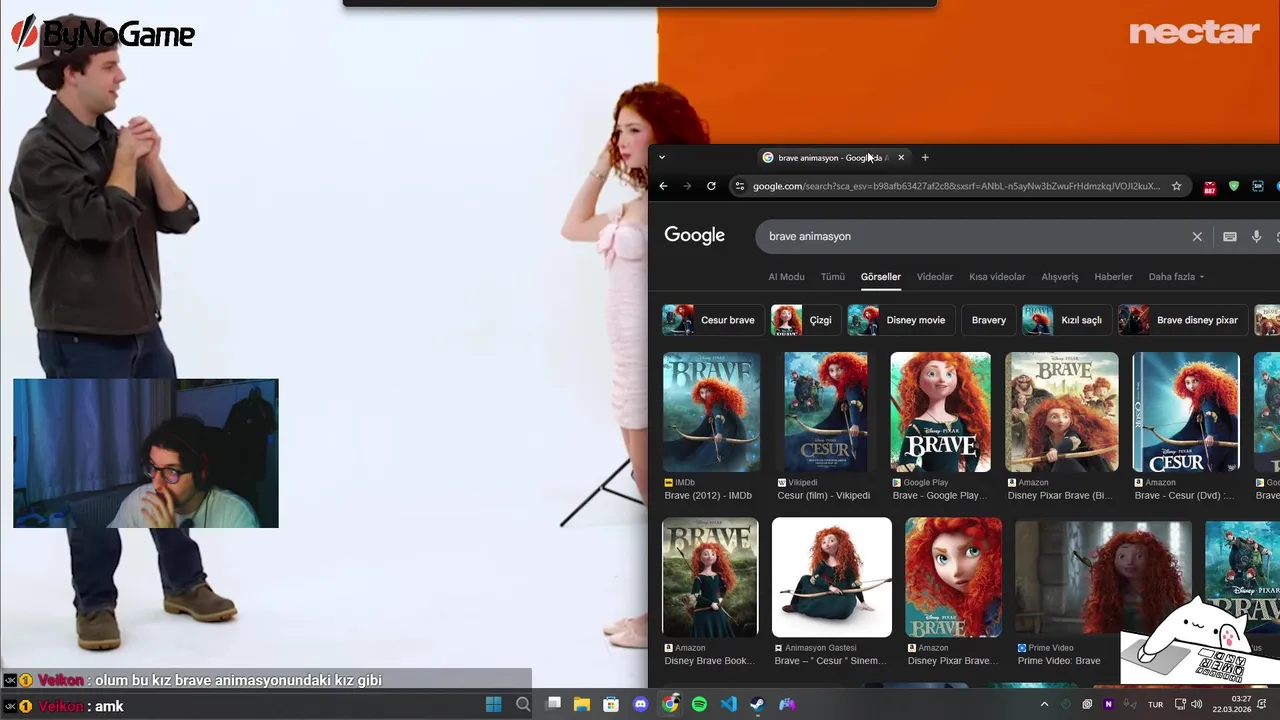Click the webcam overlay of the streamer
Viewport: 1280px width, 720px height.
coord(146,453)
